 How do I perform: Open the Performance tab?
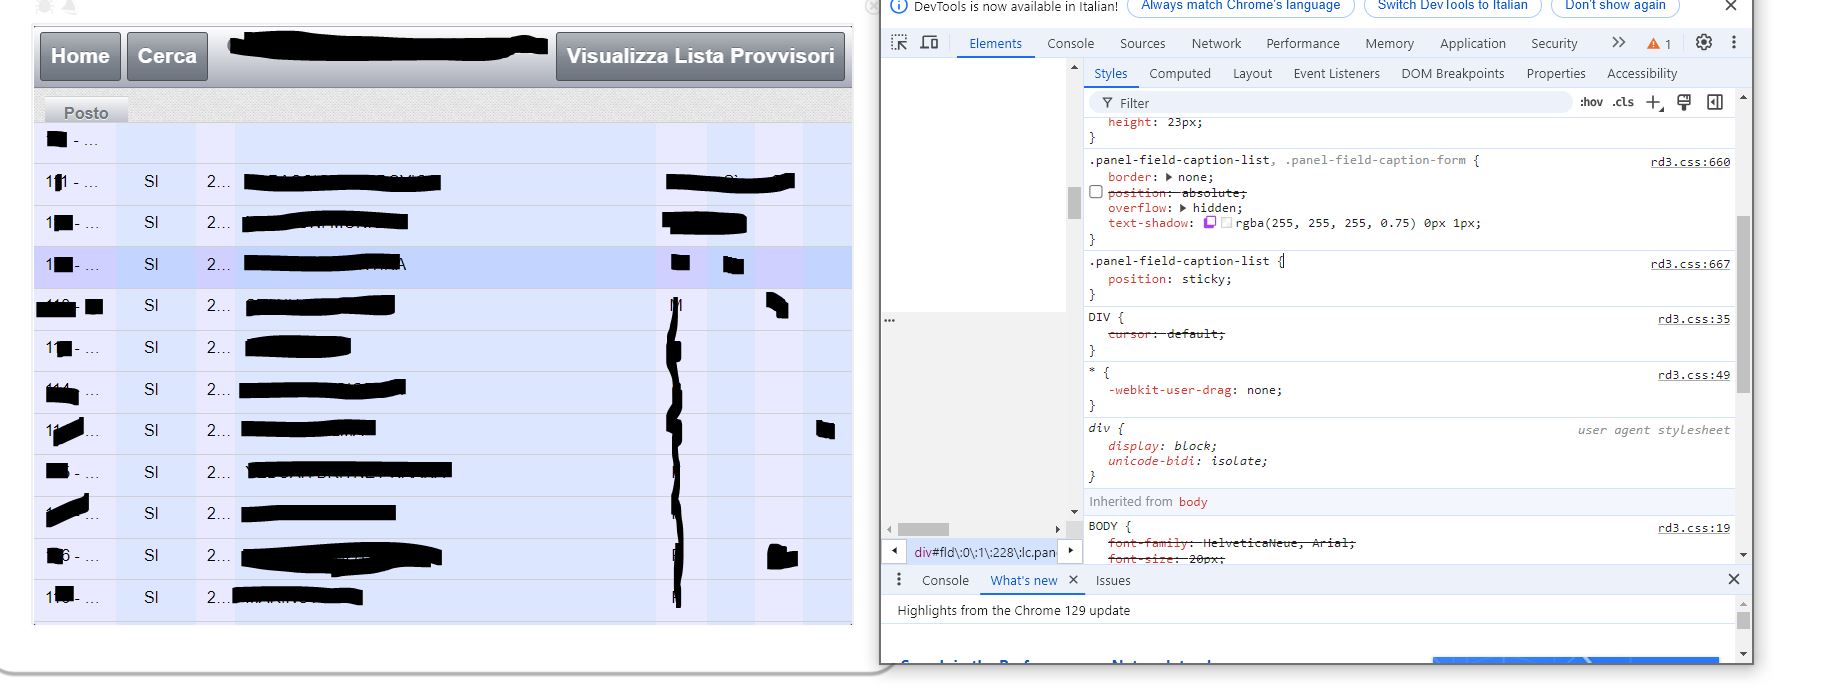[1302, 43]
